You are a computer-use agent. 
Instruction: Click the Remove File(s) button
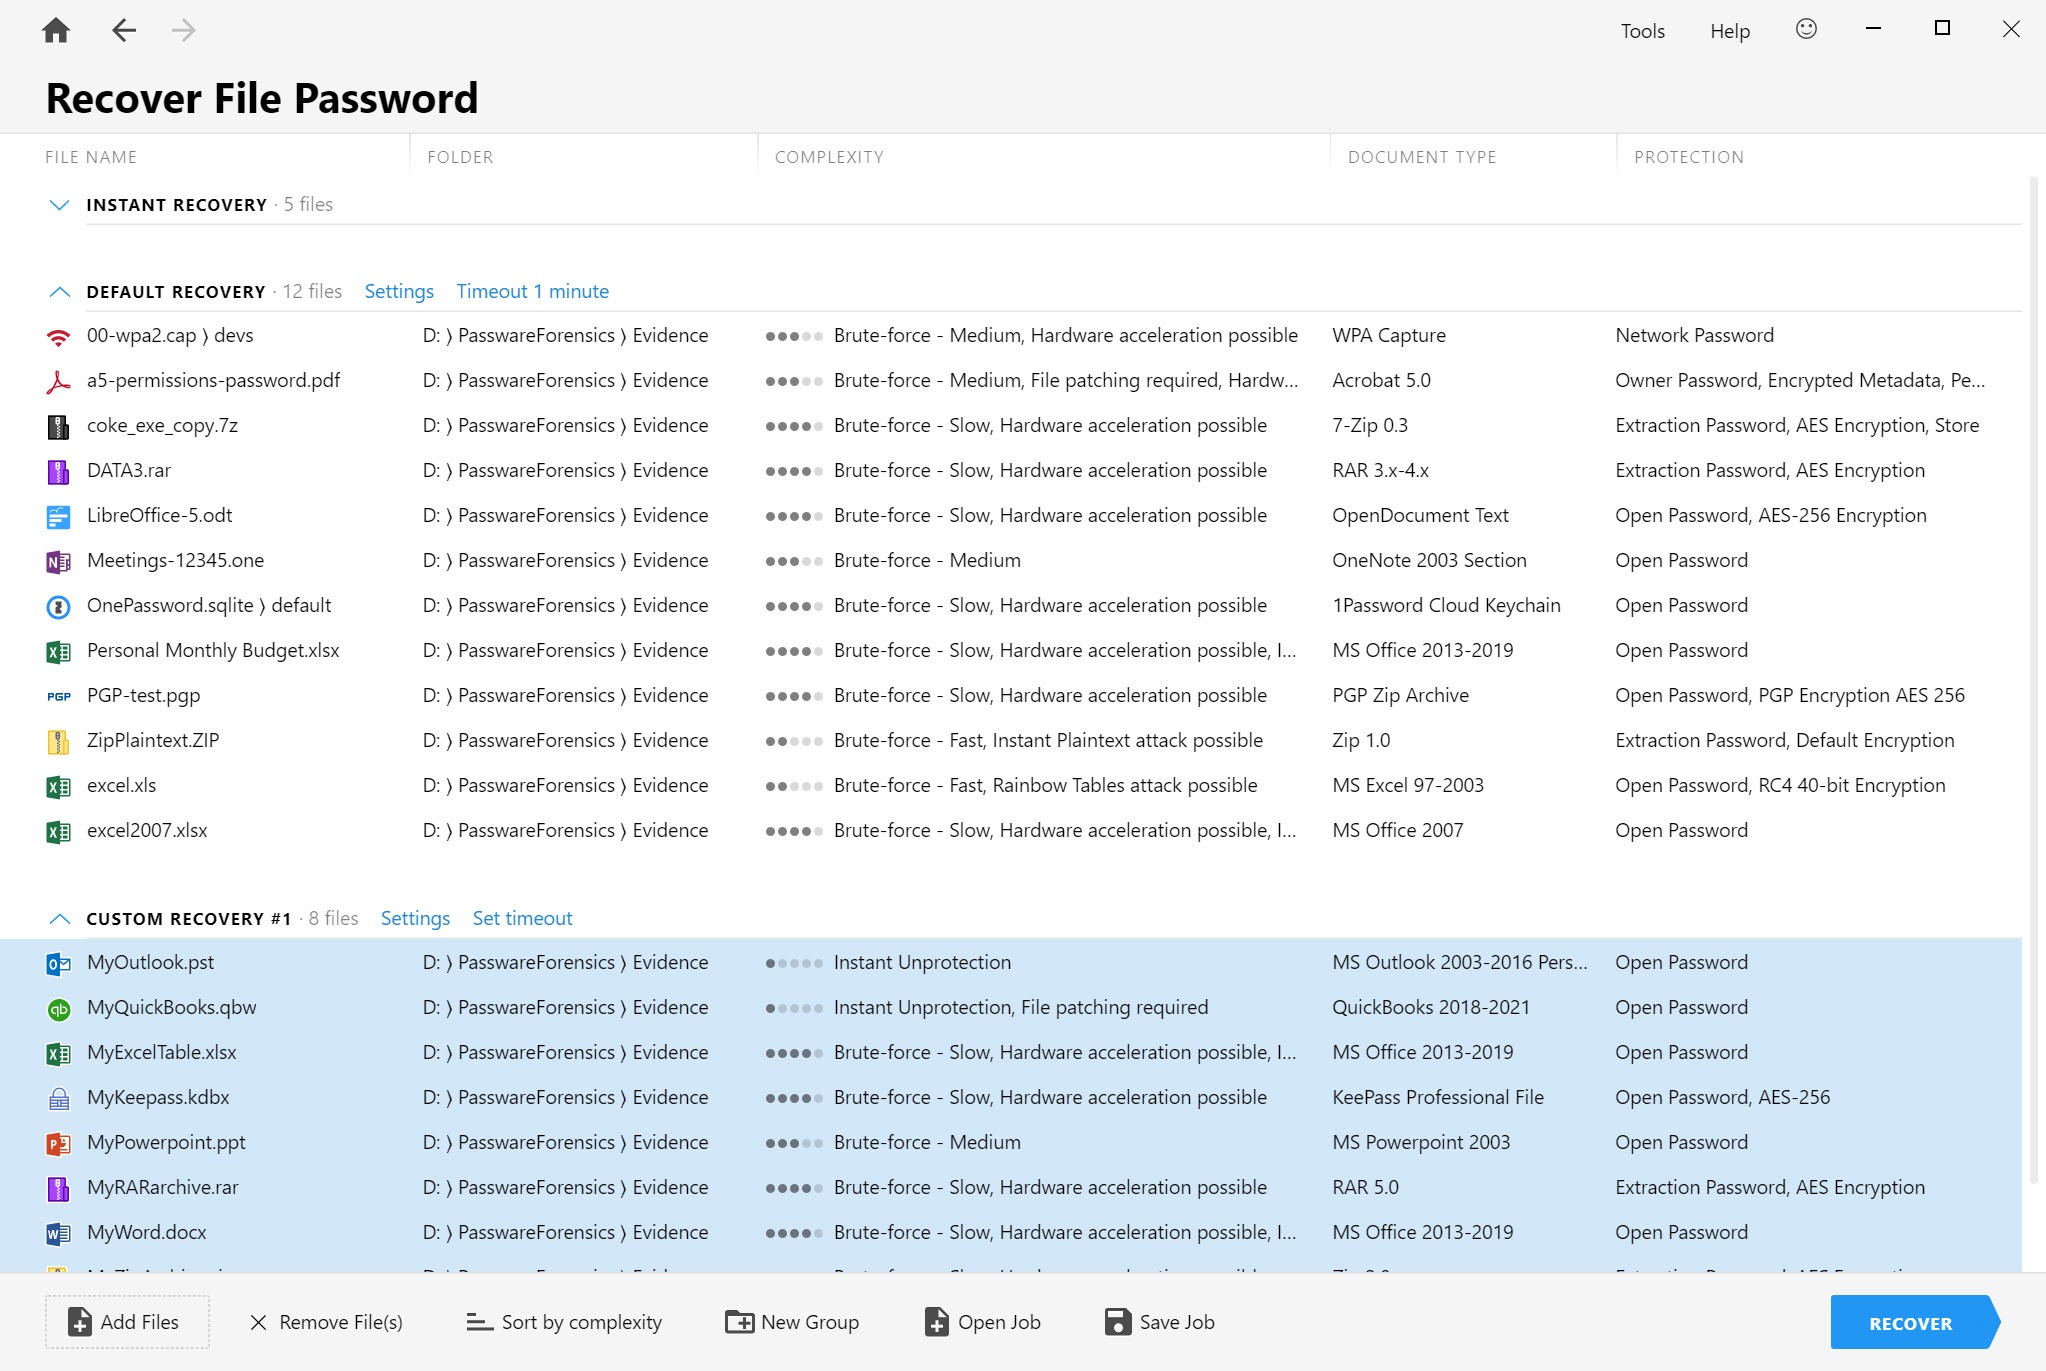(x=326, y=1322)
